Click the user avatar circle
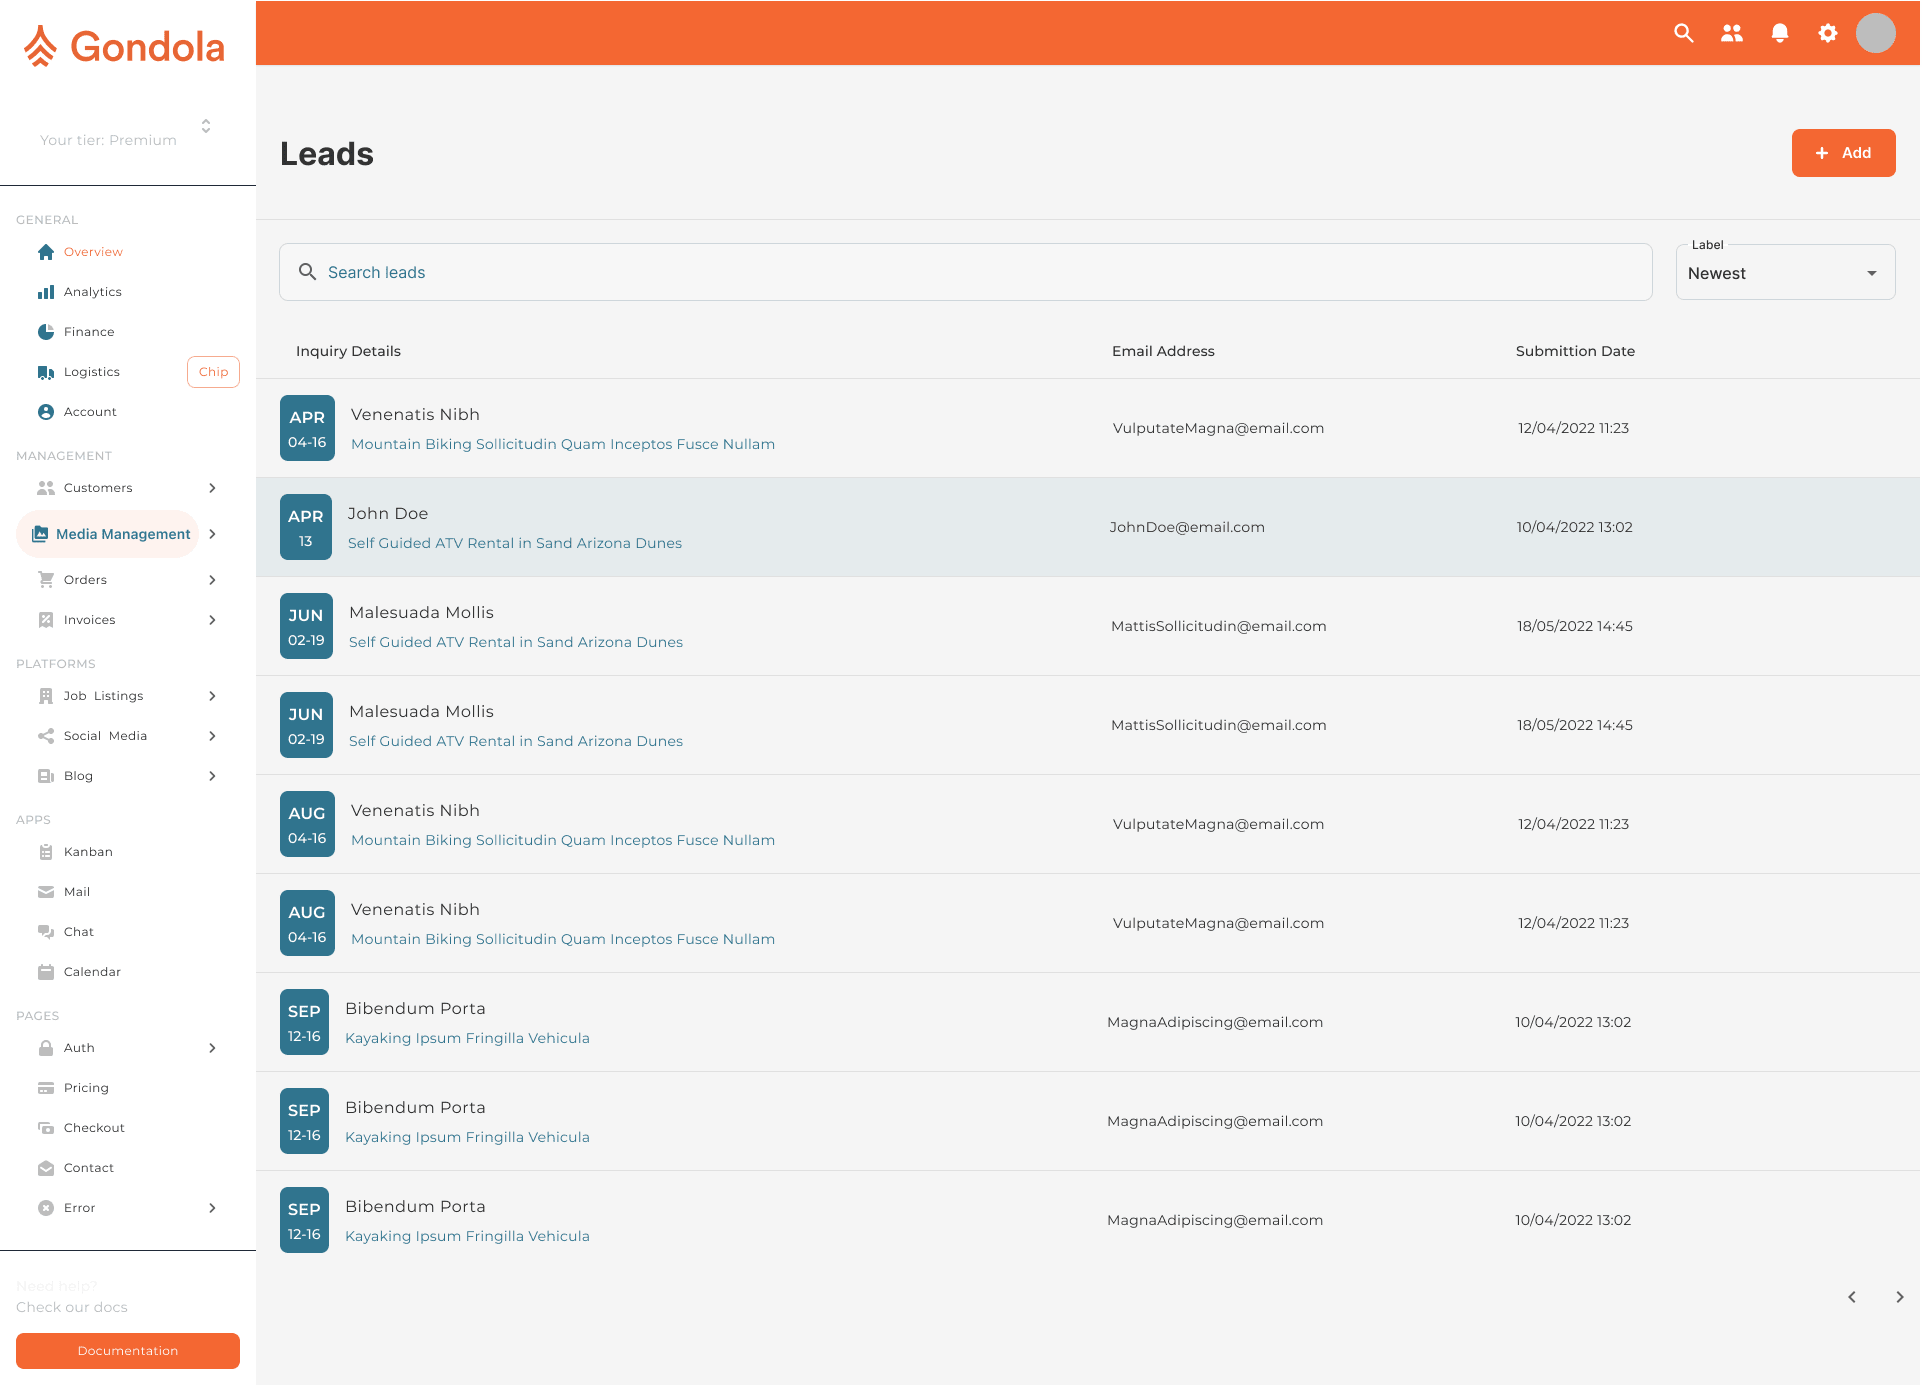The image size is (1922, 1389). (x=1877, y=33)
